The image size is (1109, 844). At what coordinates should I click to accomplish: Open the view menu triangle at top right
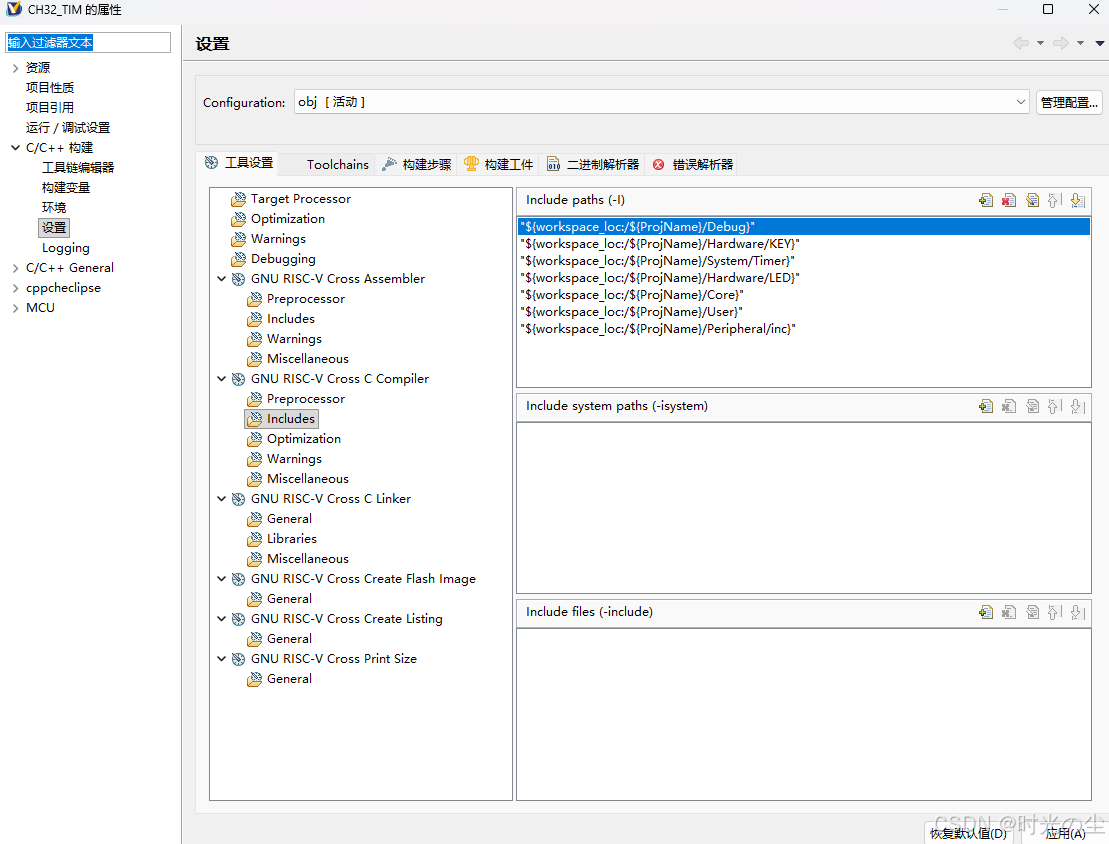click(x=1100, y=43)
